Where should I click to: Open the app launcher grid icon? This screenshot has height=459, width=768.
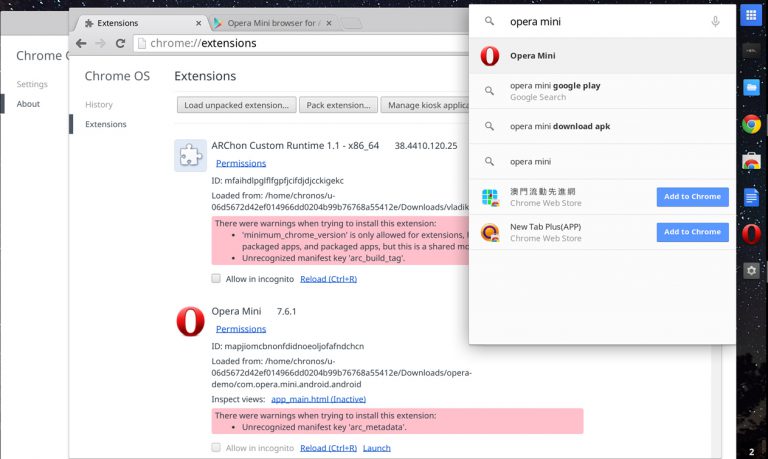coord(751,16)
